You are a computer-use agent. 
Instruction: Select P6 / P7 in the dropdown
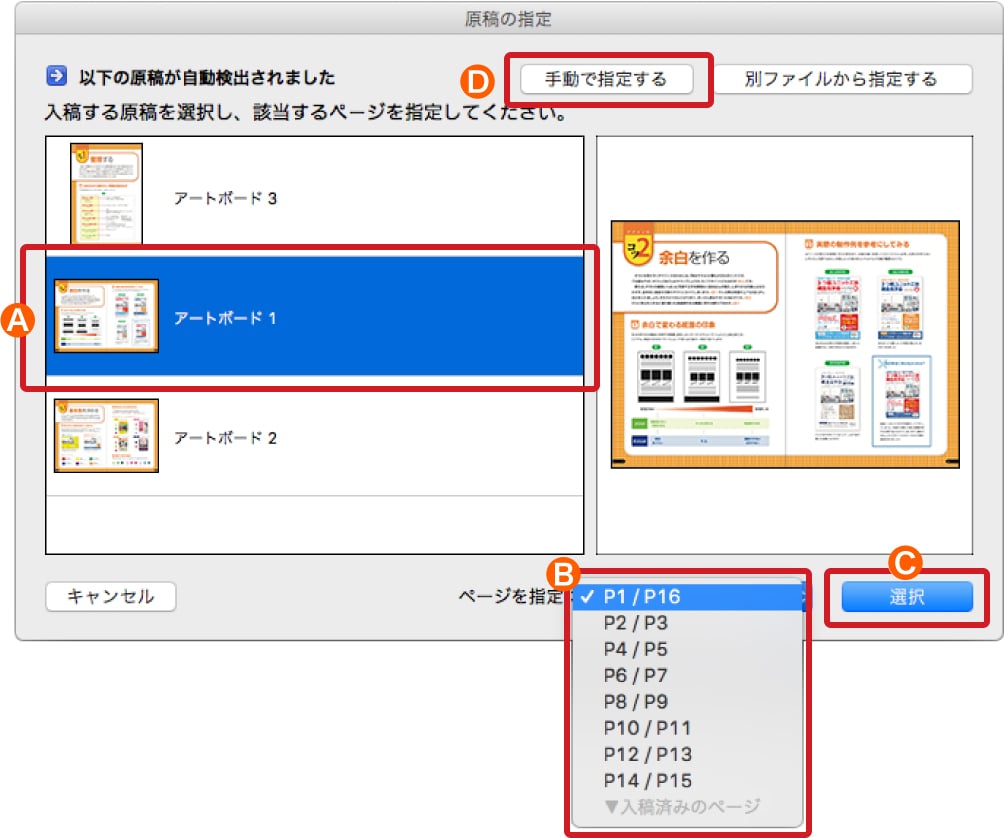pos(635,675)
